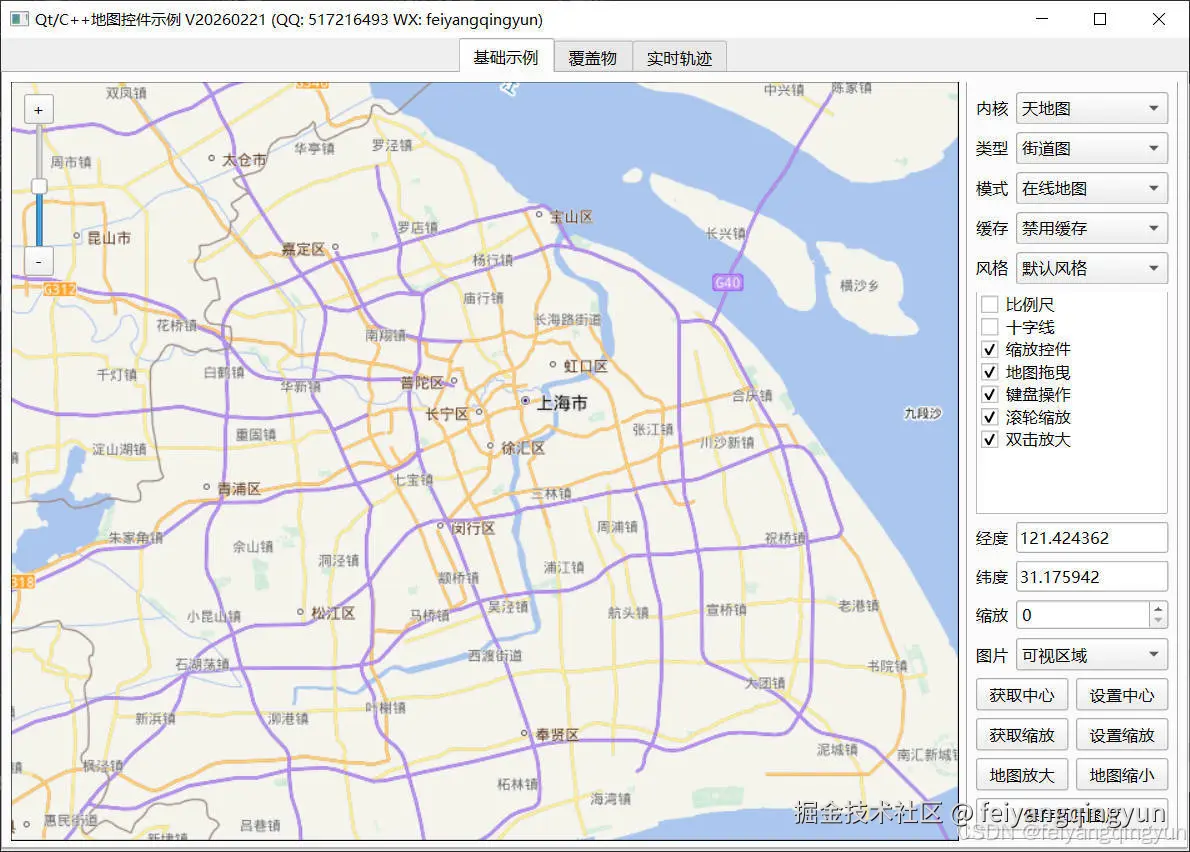Click the 缩放 spin box field

coord(1083,615)
